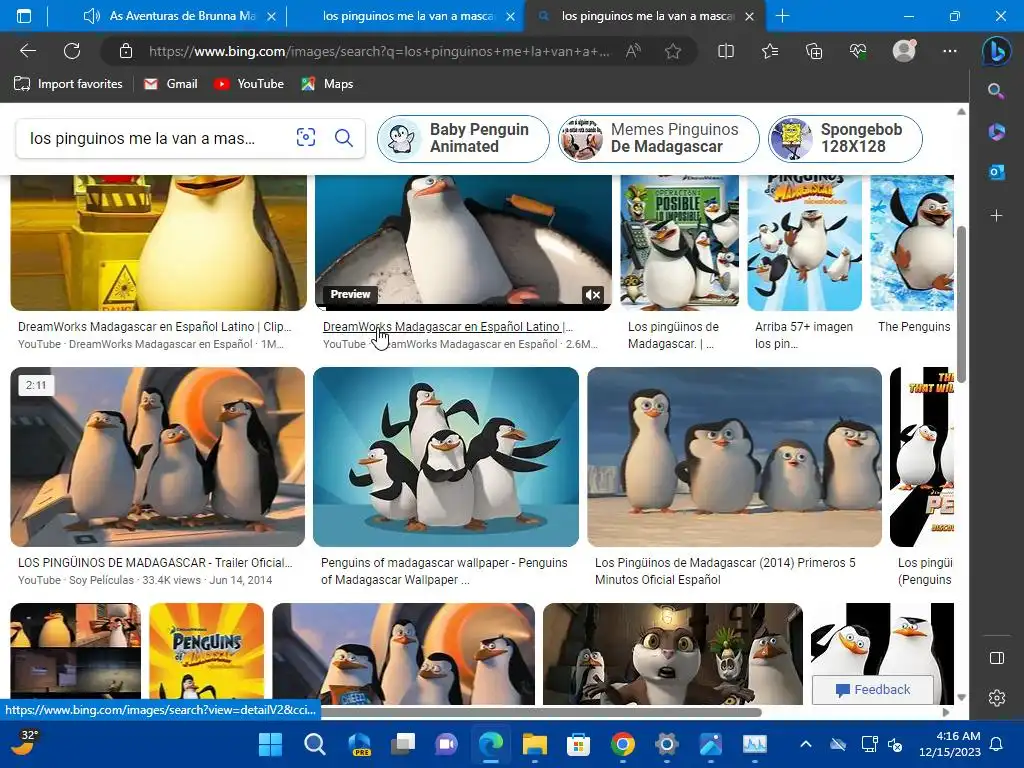Select the Spongebob 128X128 suggestion
Screen dimensions: 1024x768
point(845,138)
